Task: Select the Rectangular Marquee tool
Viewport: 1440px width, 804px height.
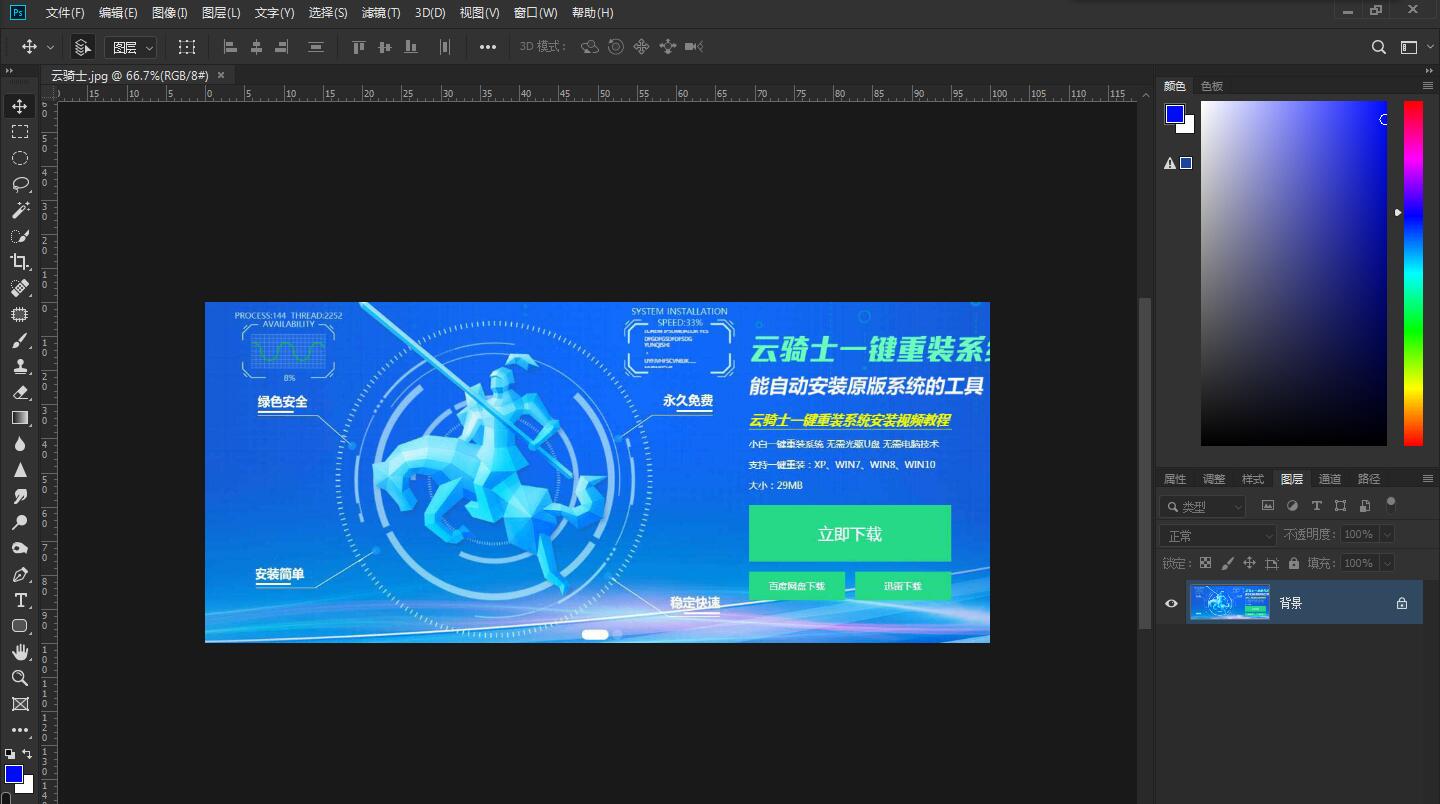Action: (20, 131)
